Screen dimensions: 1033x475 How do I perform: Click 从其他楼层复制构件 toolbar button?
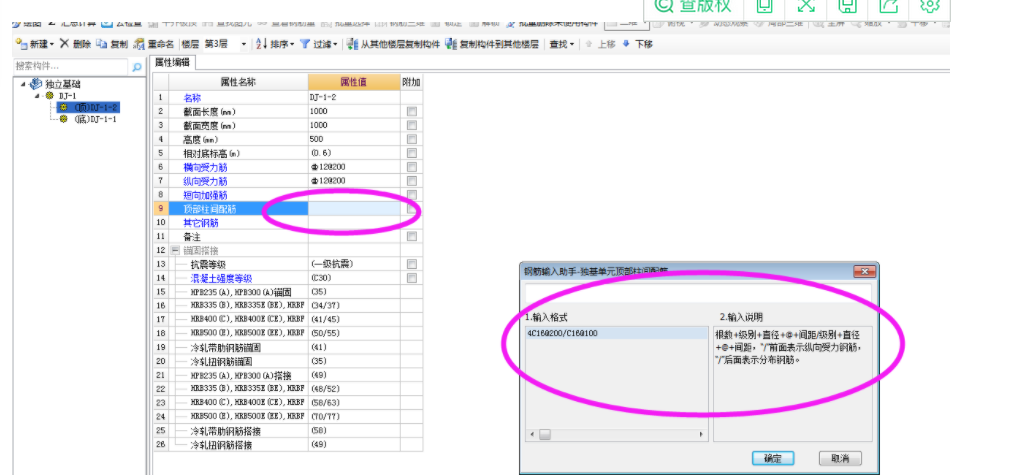(x=394, y=44)
